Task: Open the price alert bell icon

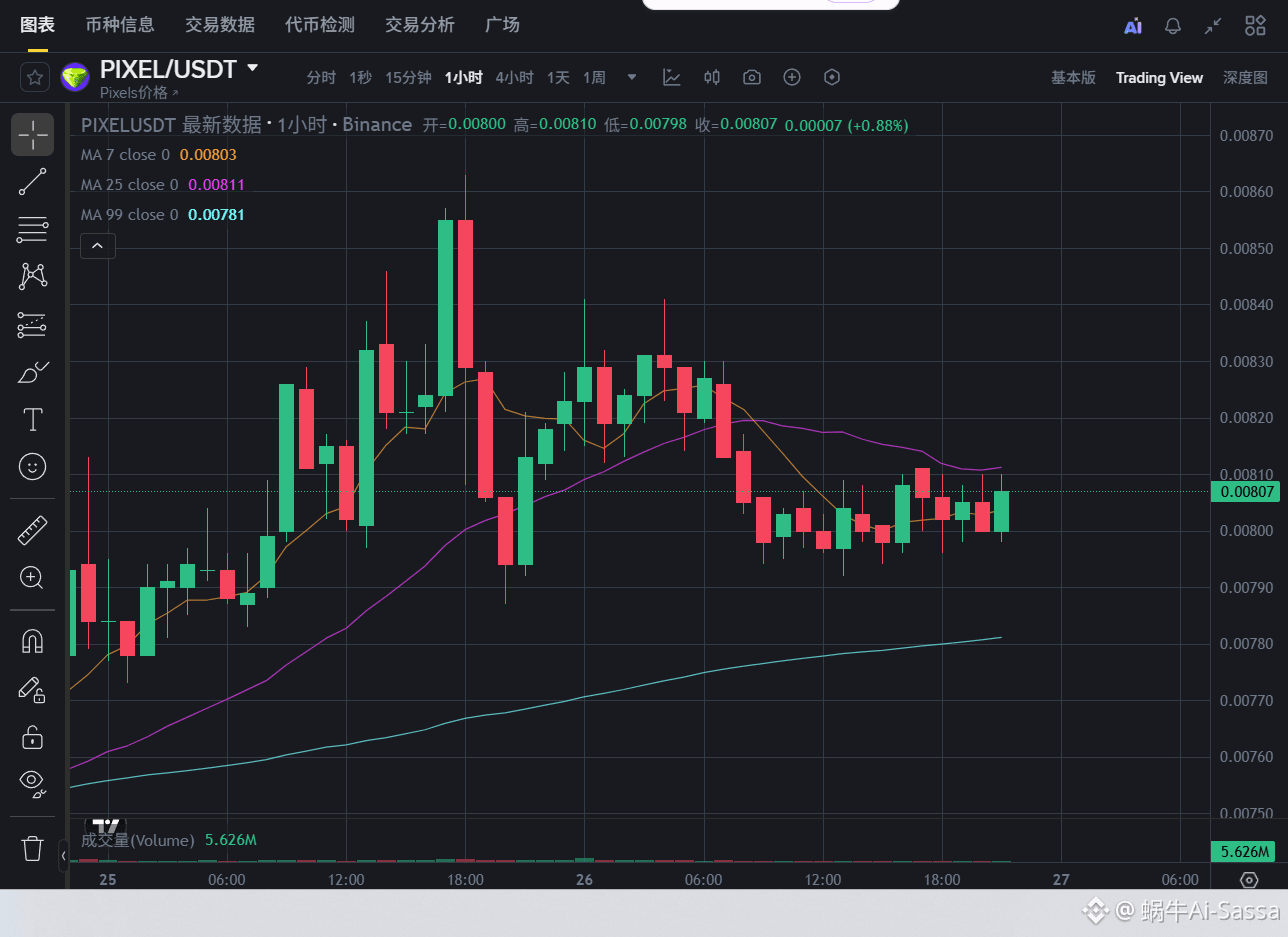Action: click(x=1173, y=26)
